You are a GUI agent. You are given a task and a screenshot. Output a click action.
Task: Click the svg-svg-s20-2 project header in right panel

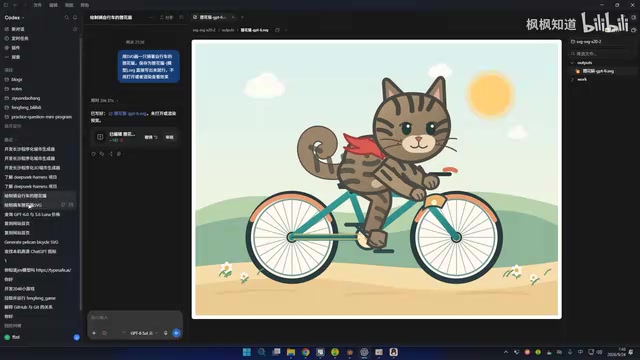[x=586, y=42]
